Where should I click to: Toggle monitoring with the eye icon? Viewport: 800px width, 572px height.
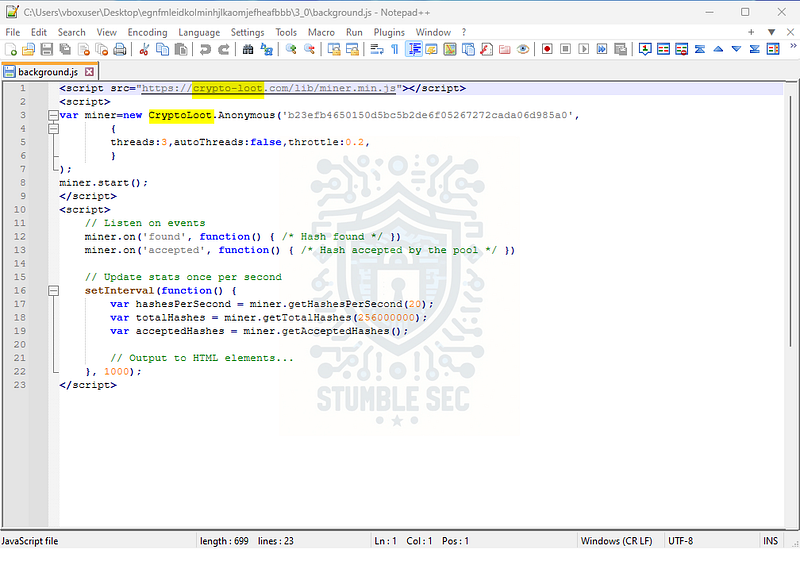[523, 49]
